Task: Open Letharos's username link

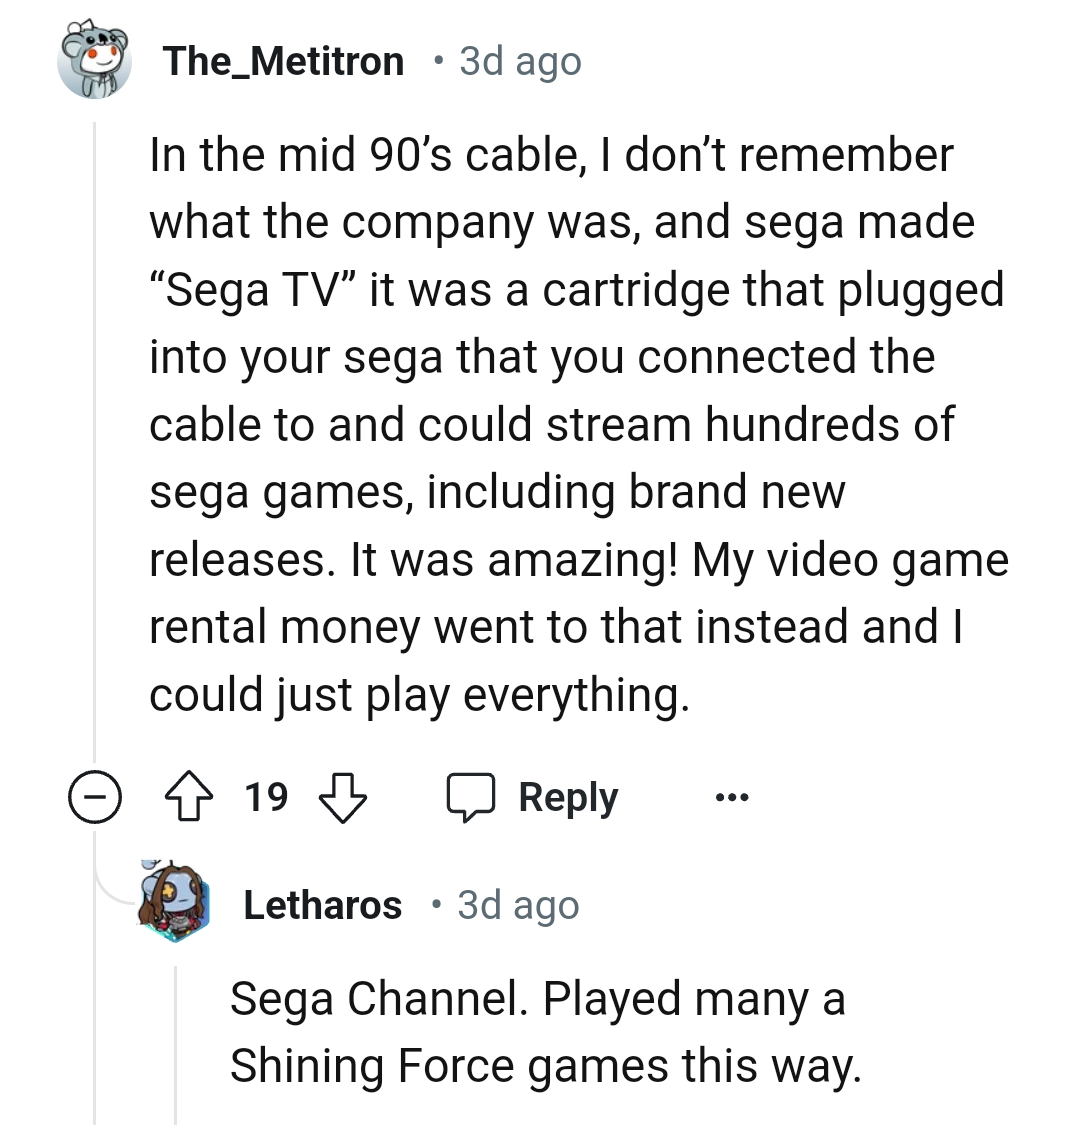Action: click(x=322, y=904)
